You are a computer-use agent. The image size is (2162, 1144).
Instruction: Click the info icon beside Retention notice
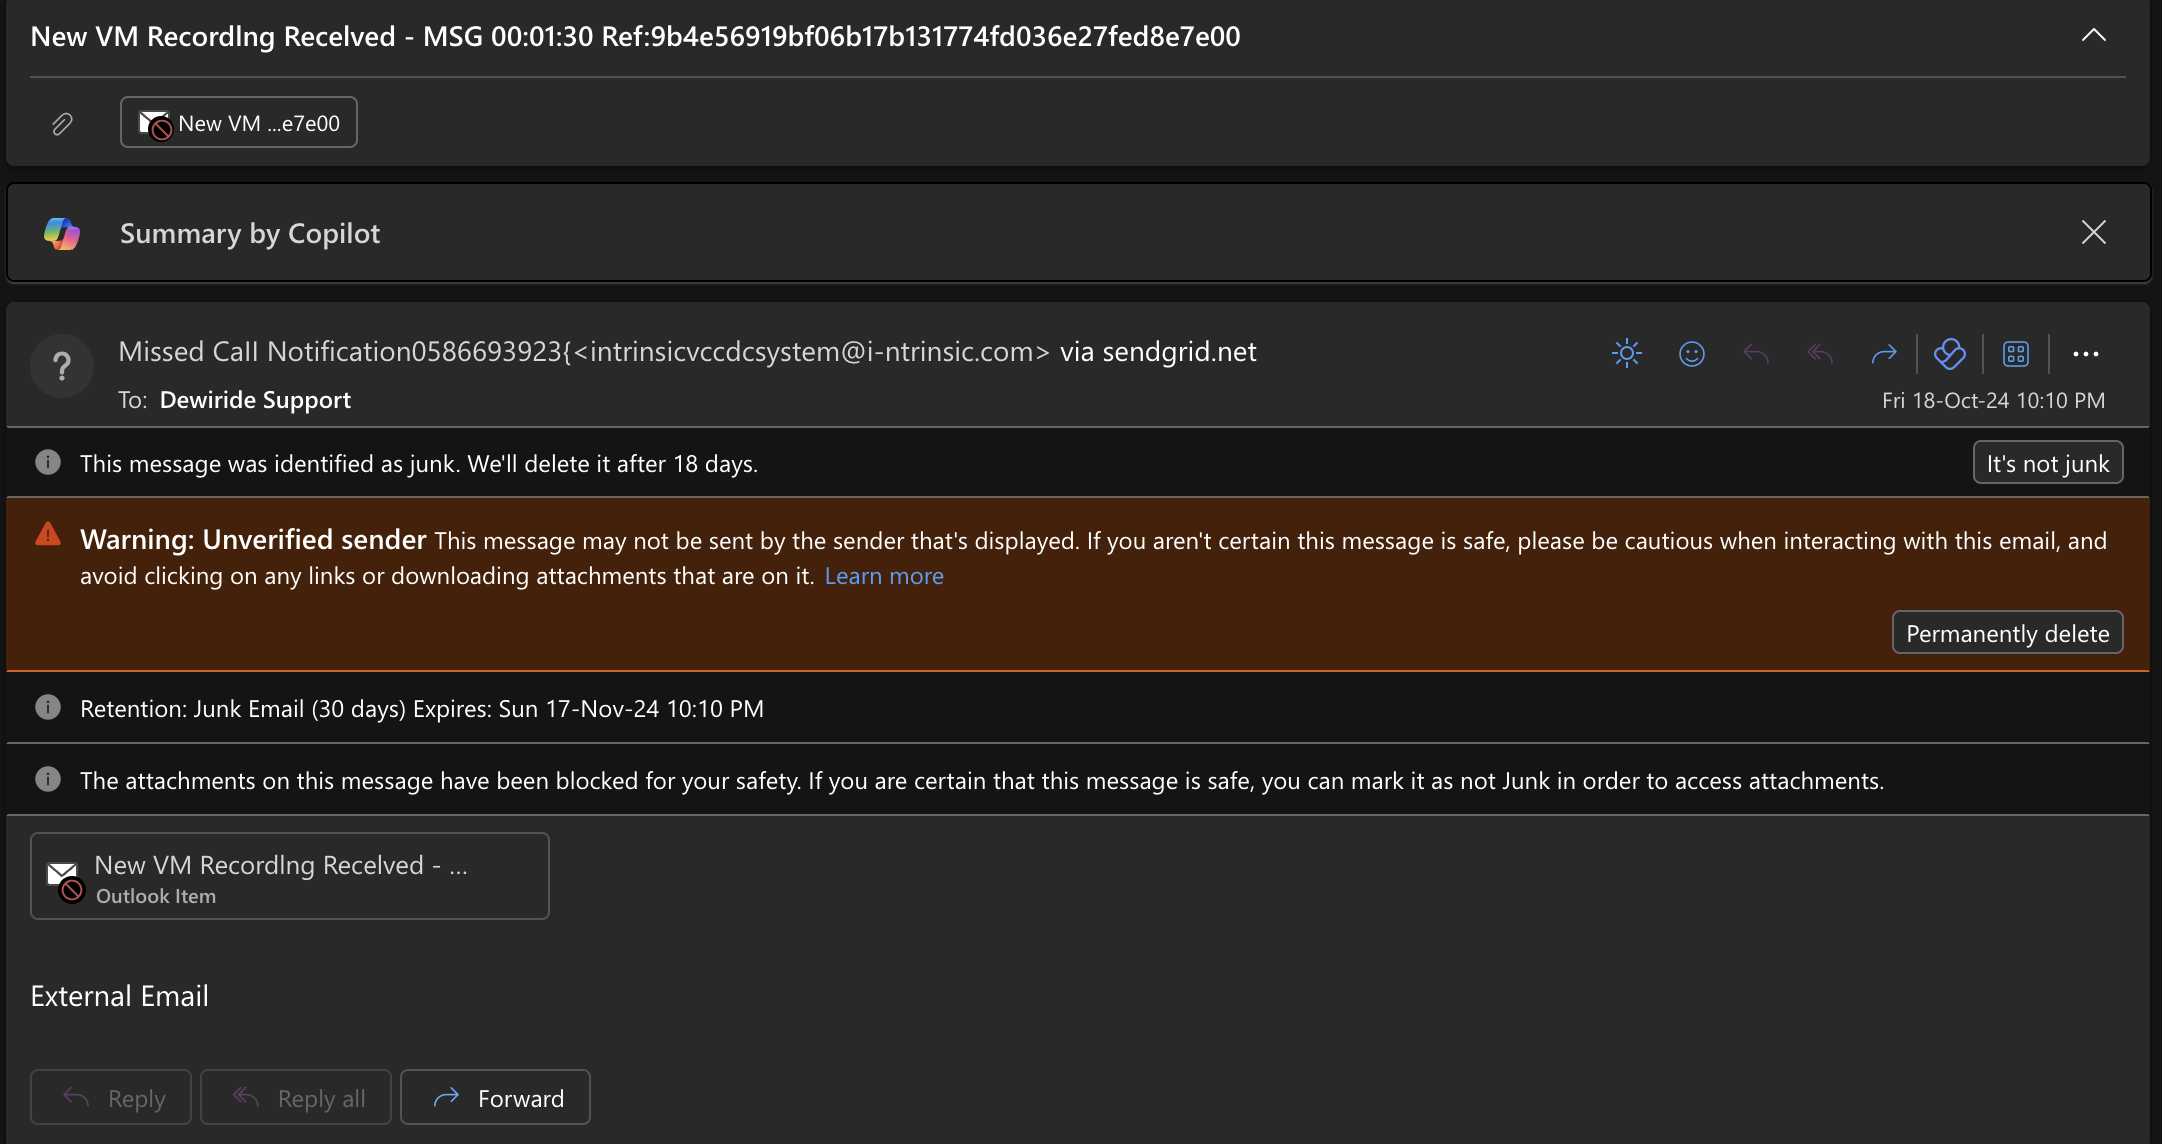tap(48, 707)
